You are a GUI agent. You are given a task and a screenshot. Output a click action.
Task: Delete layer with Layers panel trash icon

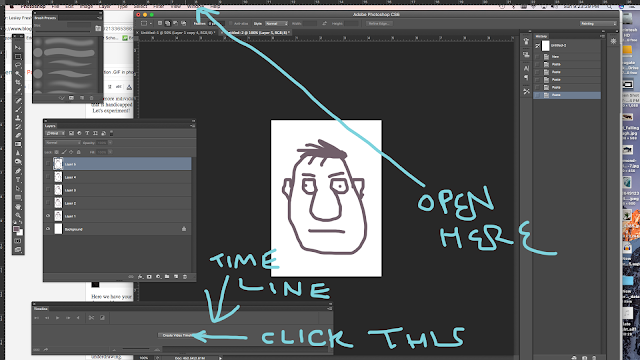point(185,277)
